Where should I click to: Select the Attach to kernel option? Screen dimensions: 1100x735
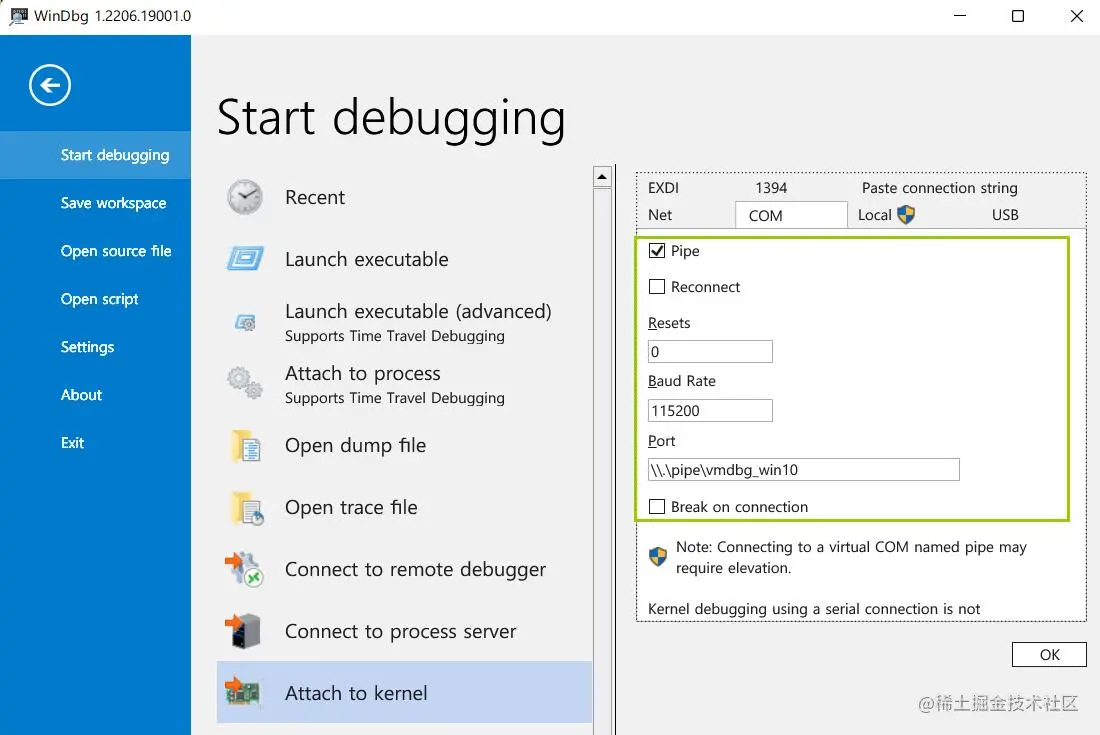404,692
